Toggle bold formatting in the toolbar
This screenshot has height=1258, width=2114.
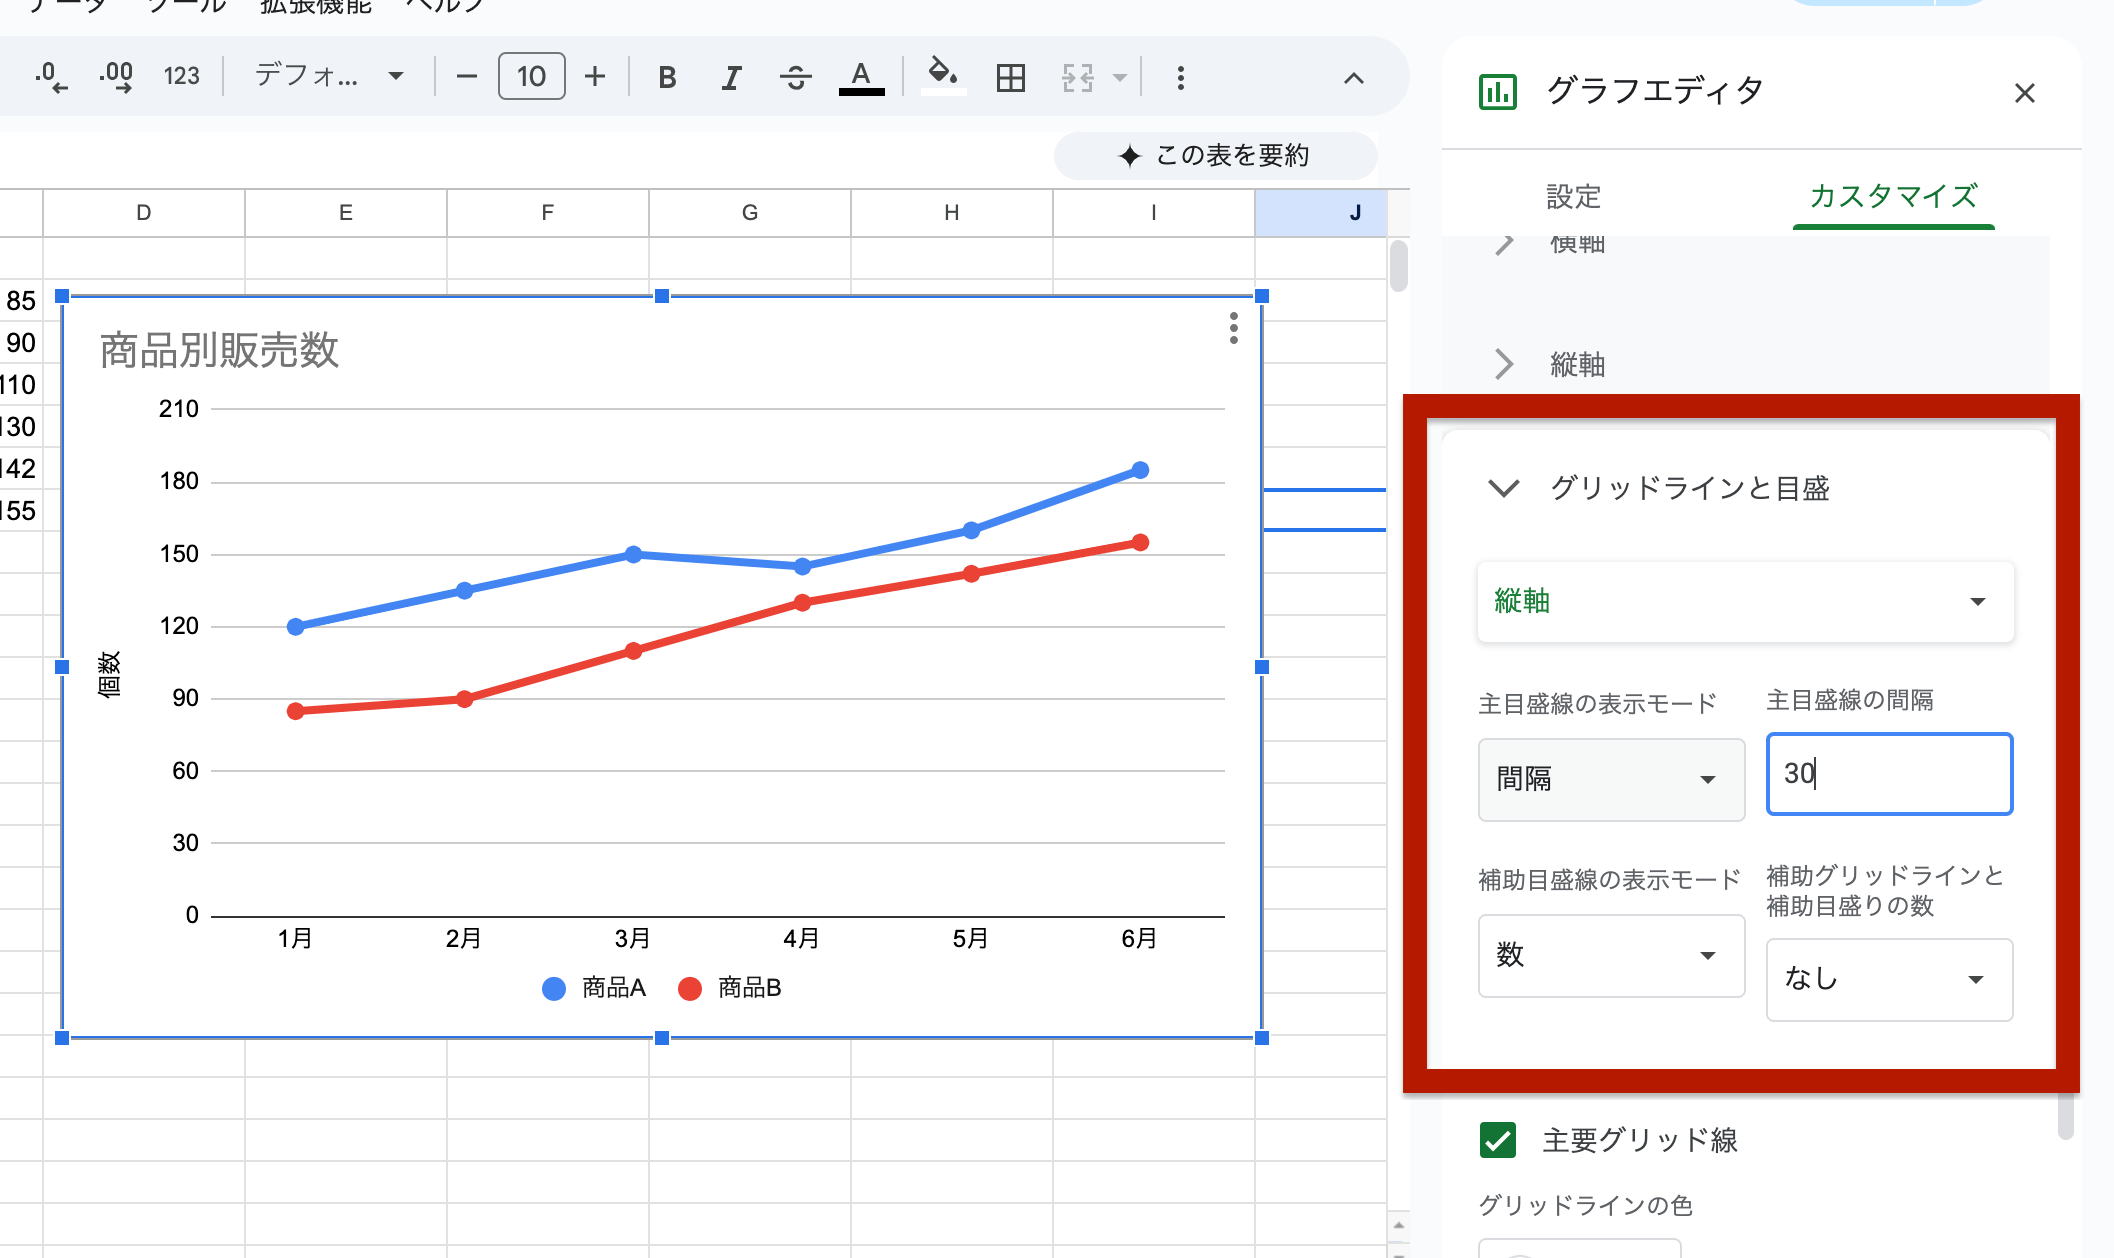click(667, 76)
